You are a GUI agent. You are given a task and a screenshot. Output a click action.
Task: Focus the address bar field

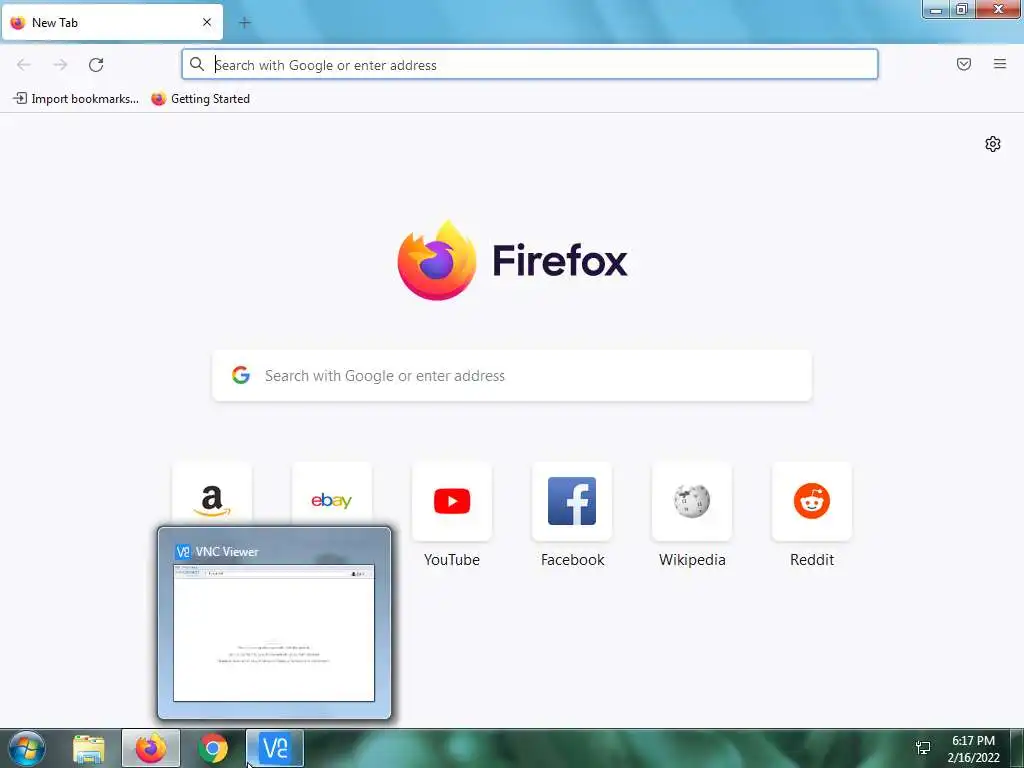[530, 65]
